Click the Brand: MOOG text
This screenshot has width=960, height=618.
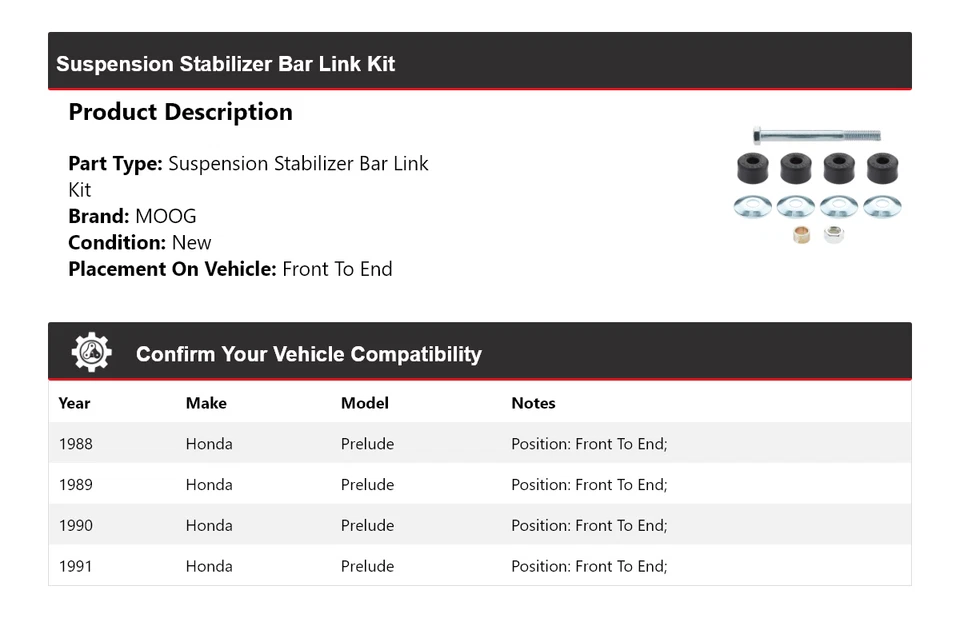tap(132, 216)
